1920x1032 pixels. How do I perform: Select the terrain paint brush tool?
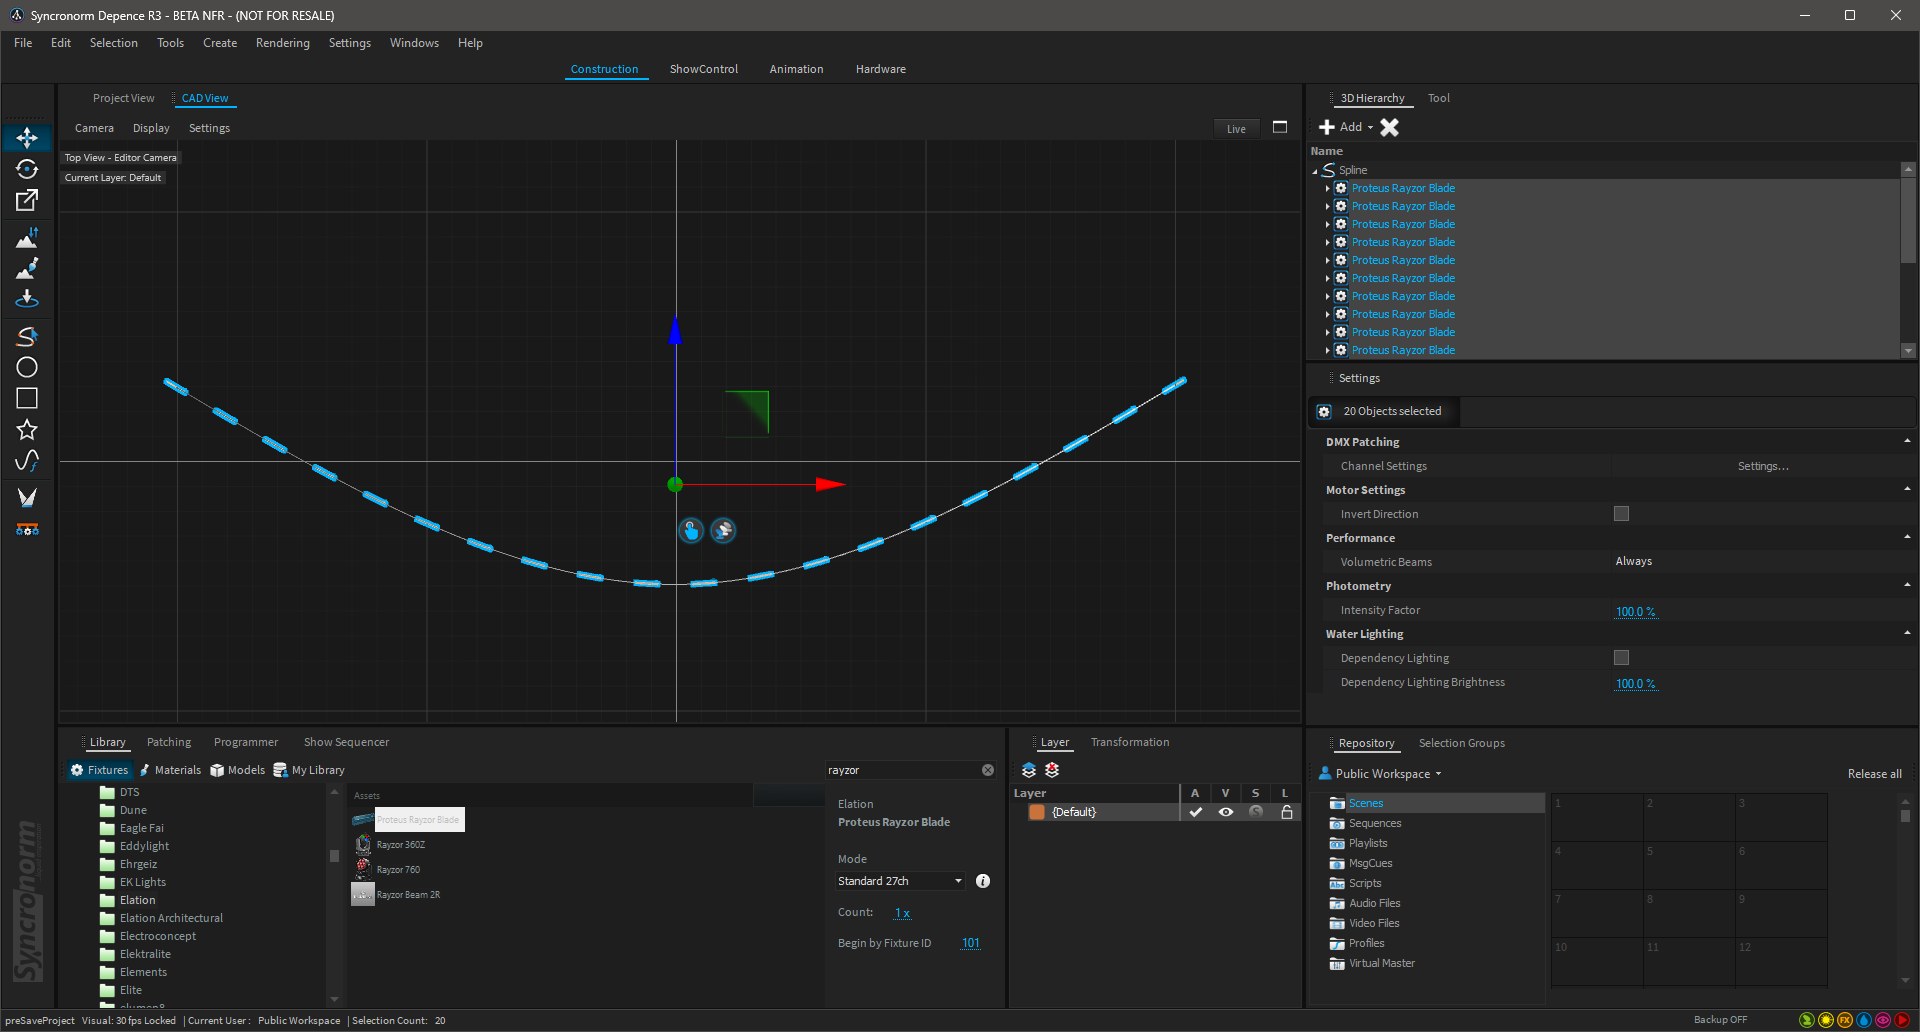27,268
